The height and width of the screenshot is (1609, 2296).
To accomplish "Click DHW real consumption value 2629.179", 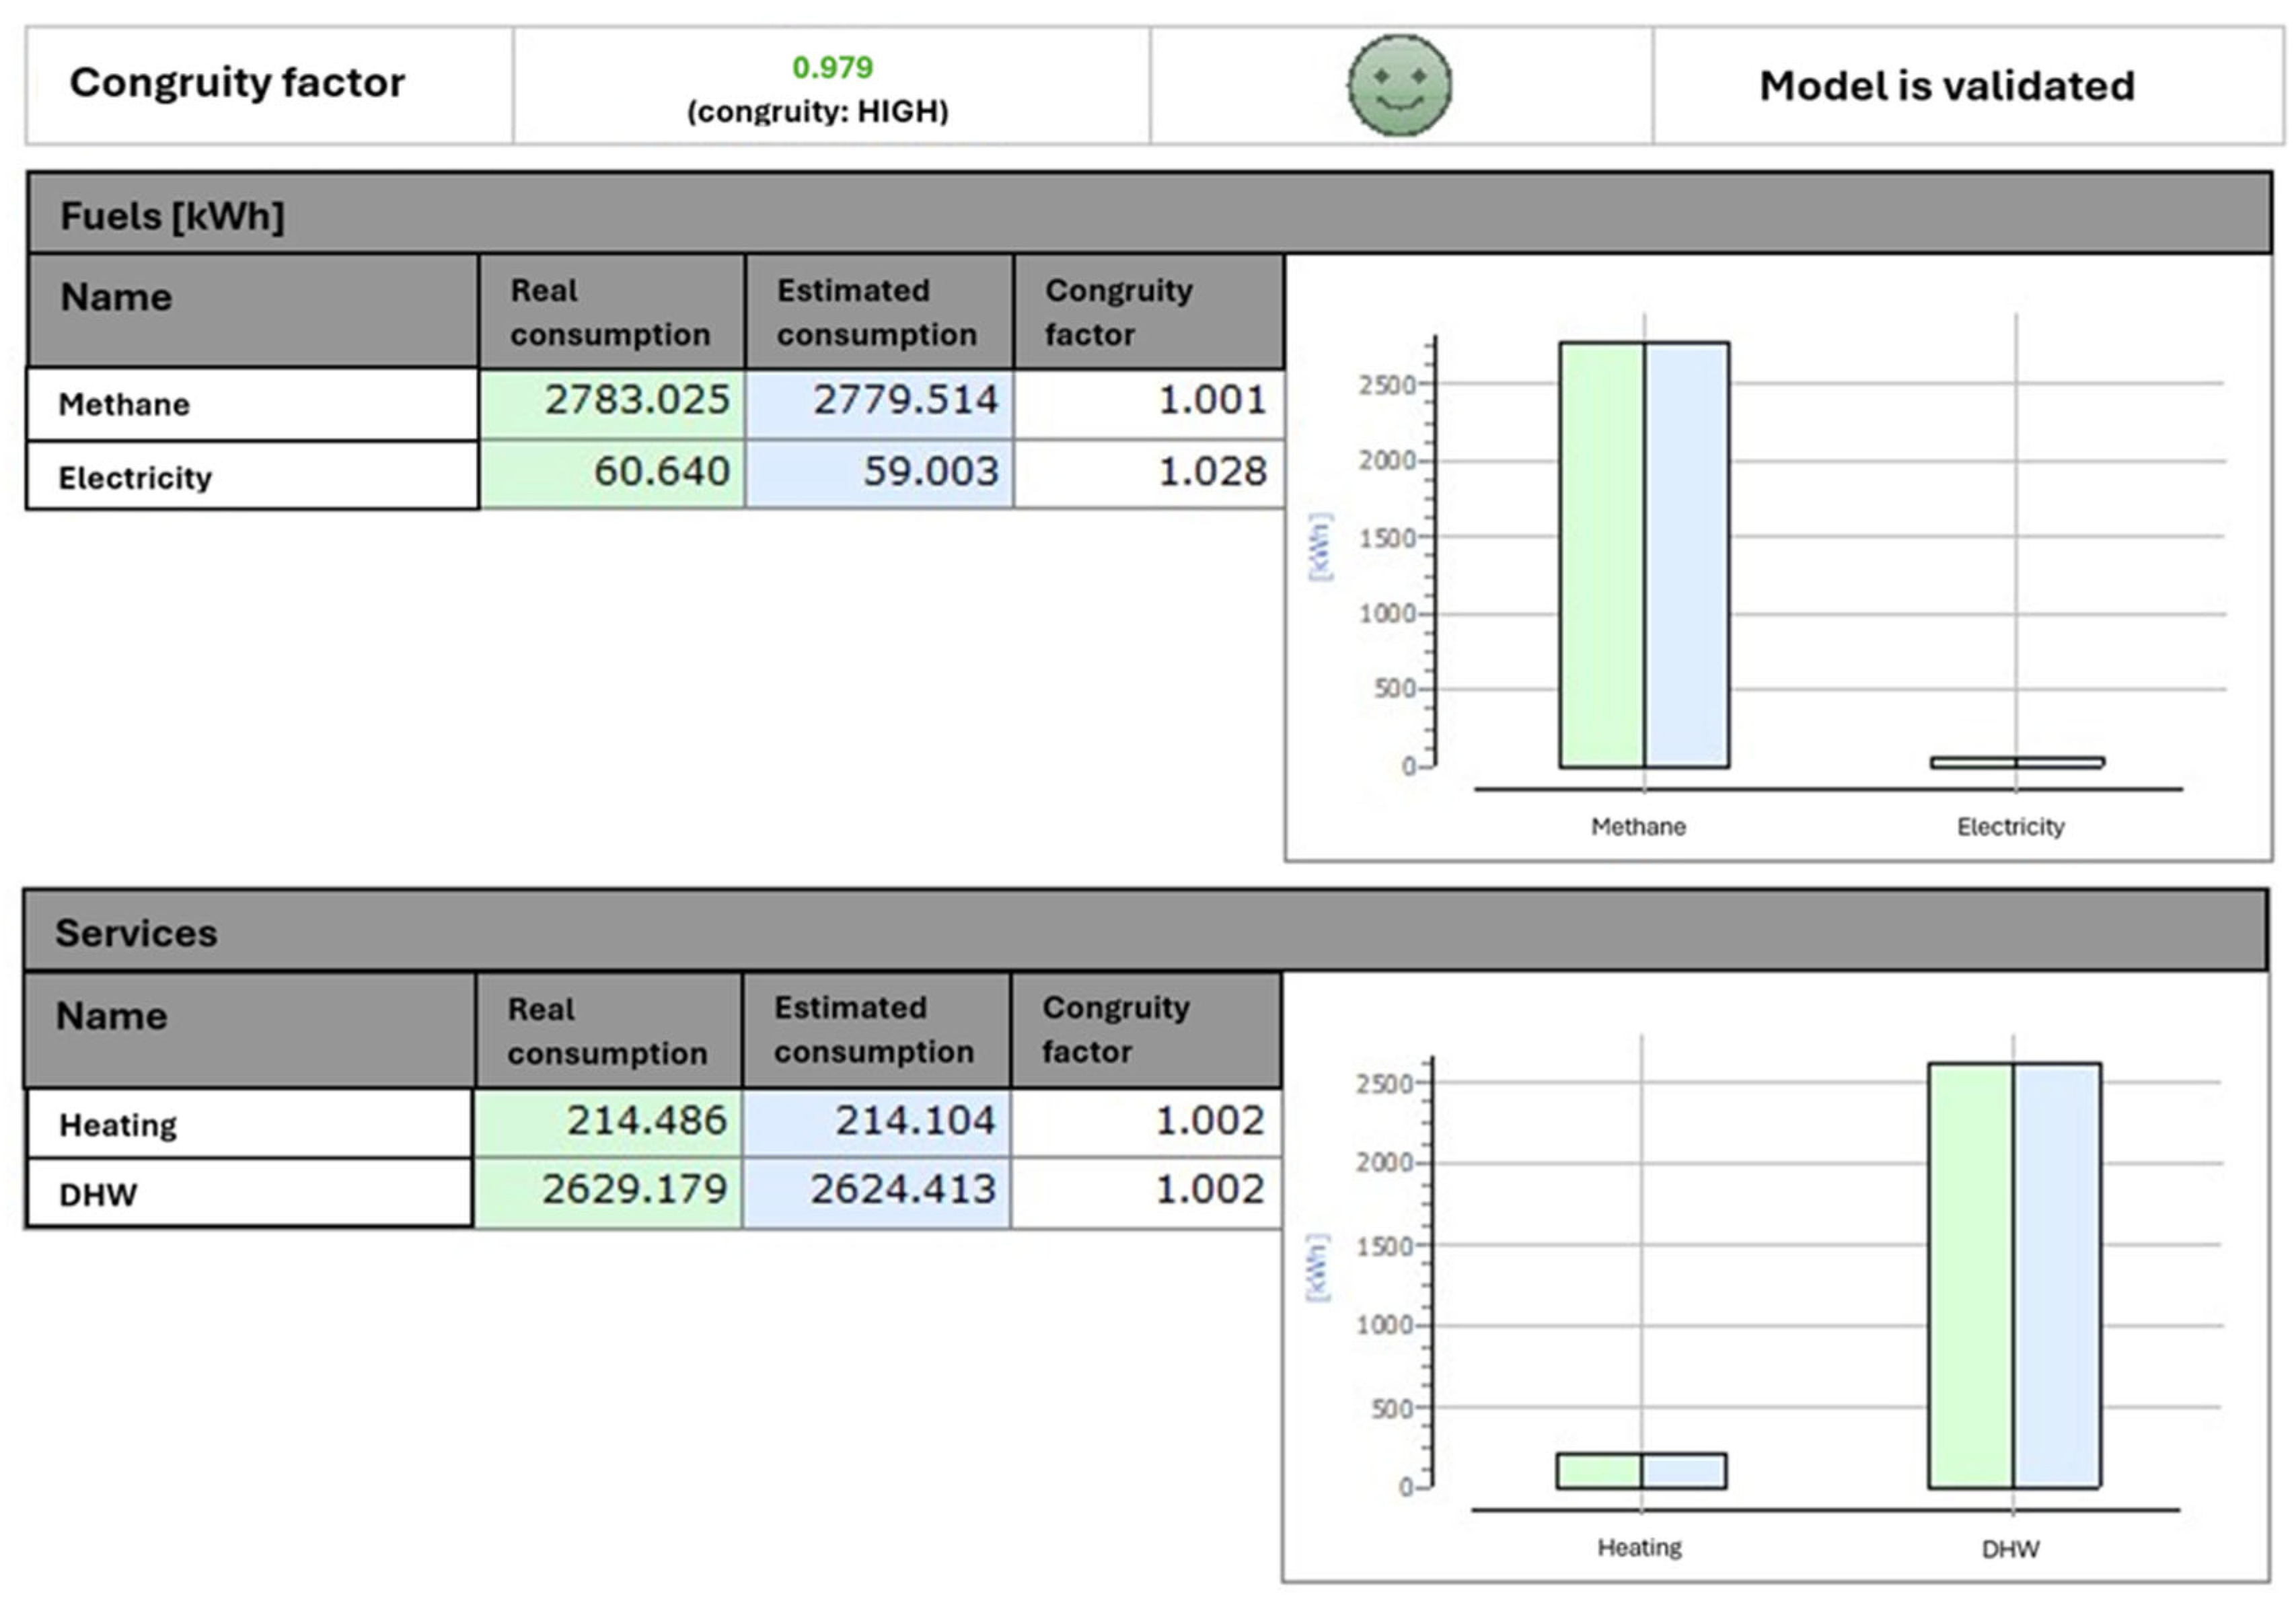I will [x=634, y=1190].
